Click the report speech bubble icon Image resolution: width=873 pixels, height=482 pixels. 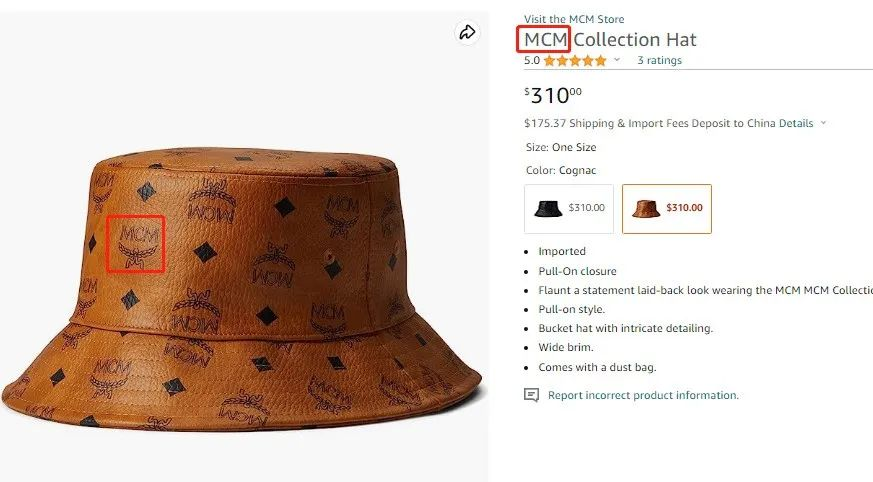(x=532, y=395)
